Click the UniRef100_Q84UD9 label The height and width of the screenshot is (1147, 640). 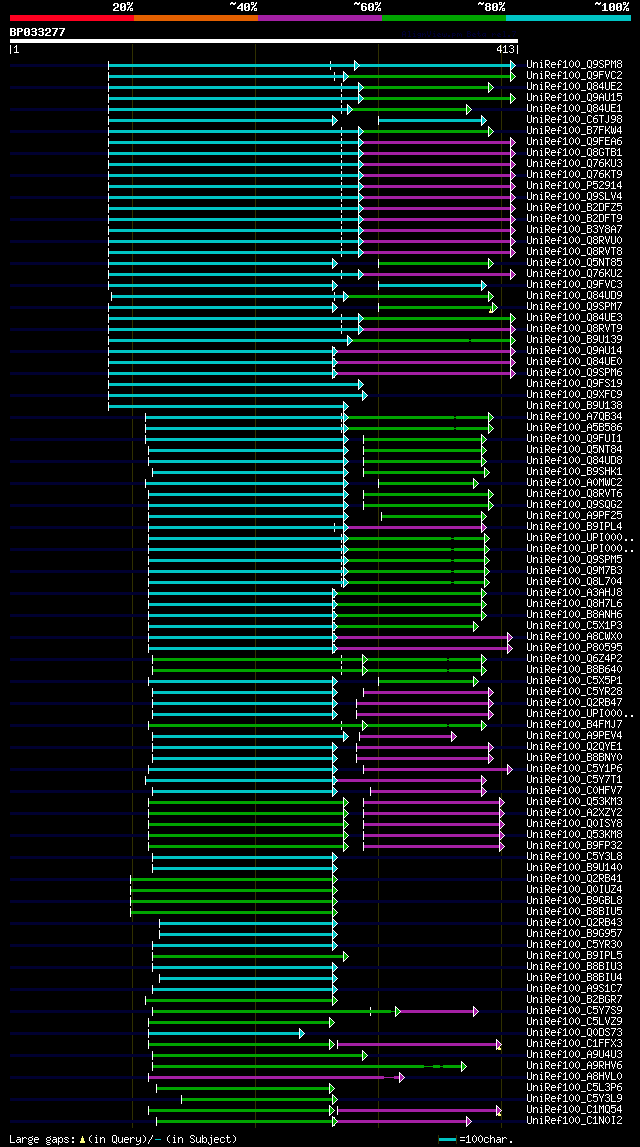pos(574,295)
